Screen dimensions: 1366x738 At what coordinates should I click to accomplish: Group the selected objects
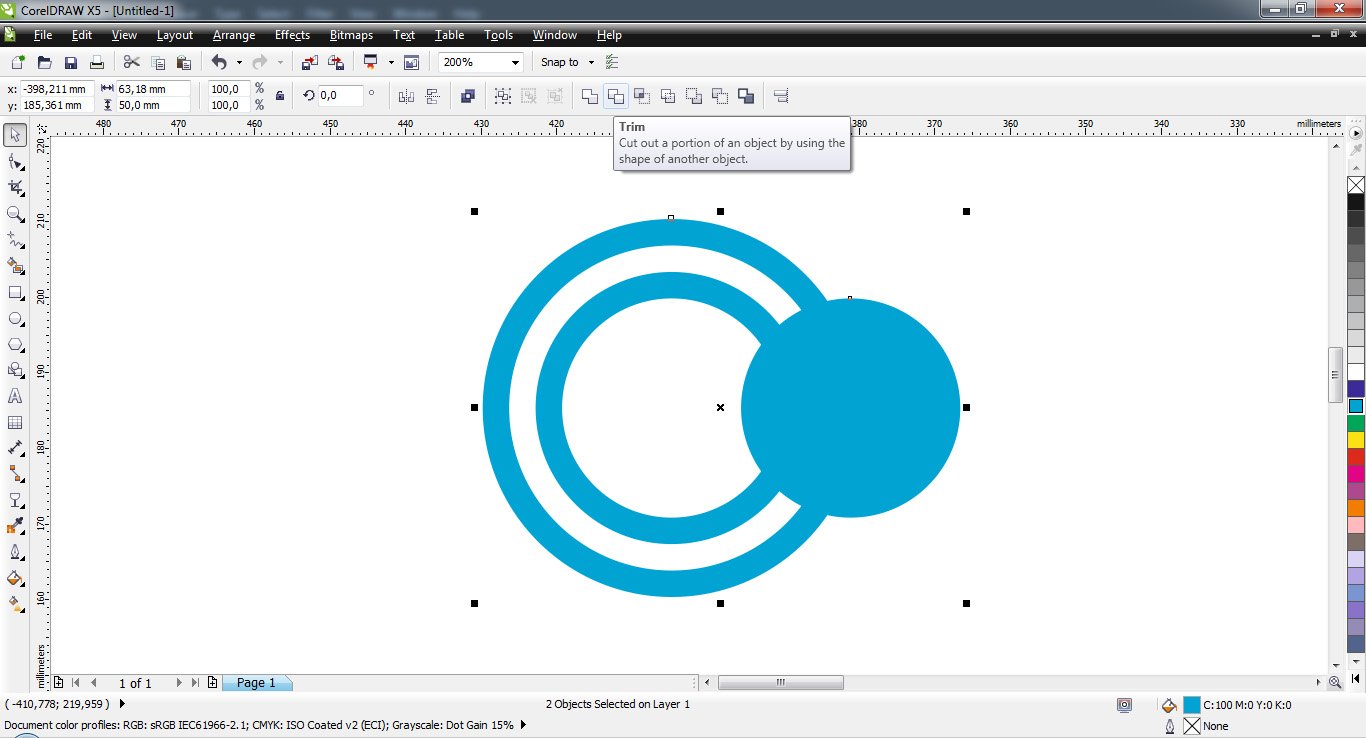pos(502,96)
